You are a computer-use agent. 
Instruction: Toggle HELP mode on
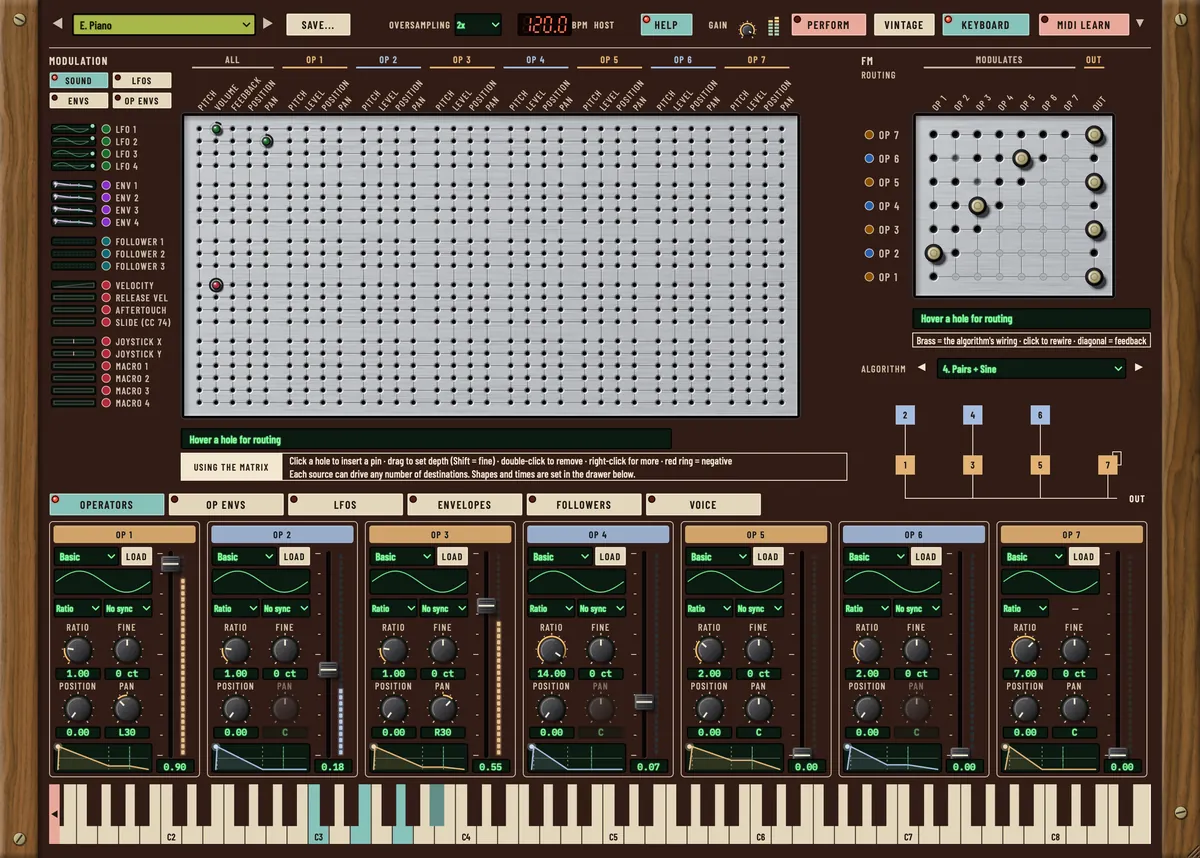[664, 25]
